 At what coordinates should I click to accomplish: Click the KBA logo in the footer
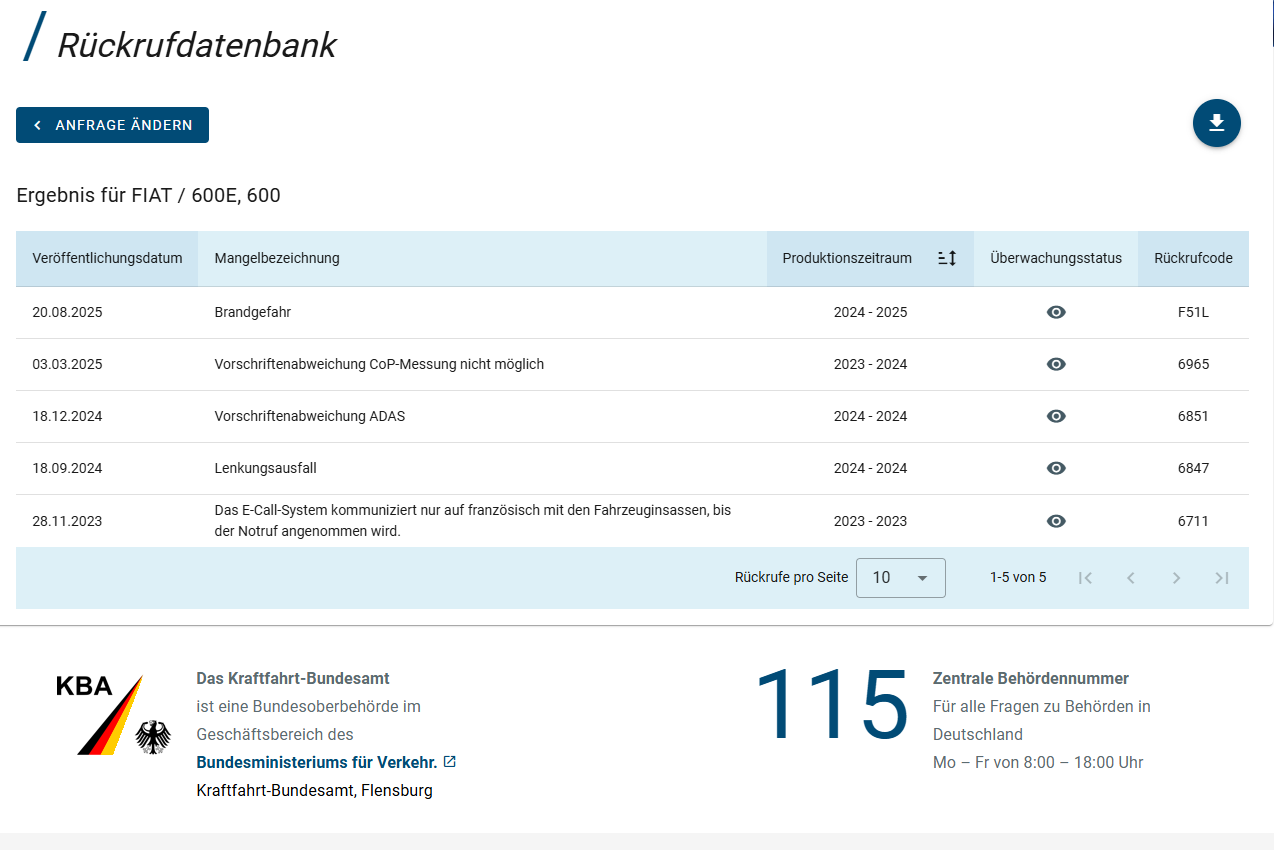point(100,714)
